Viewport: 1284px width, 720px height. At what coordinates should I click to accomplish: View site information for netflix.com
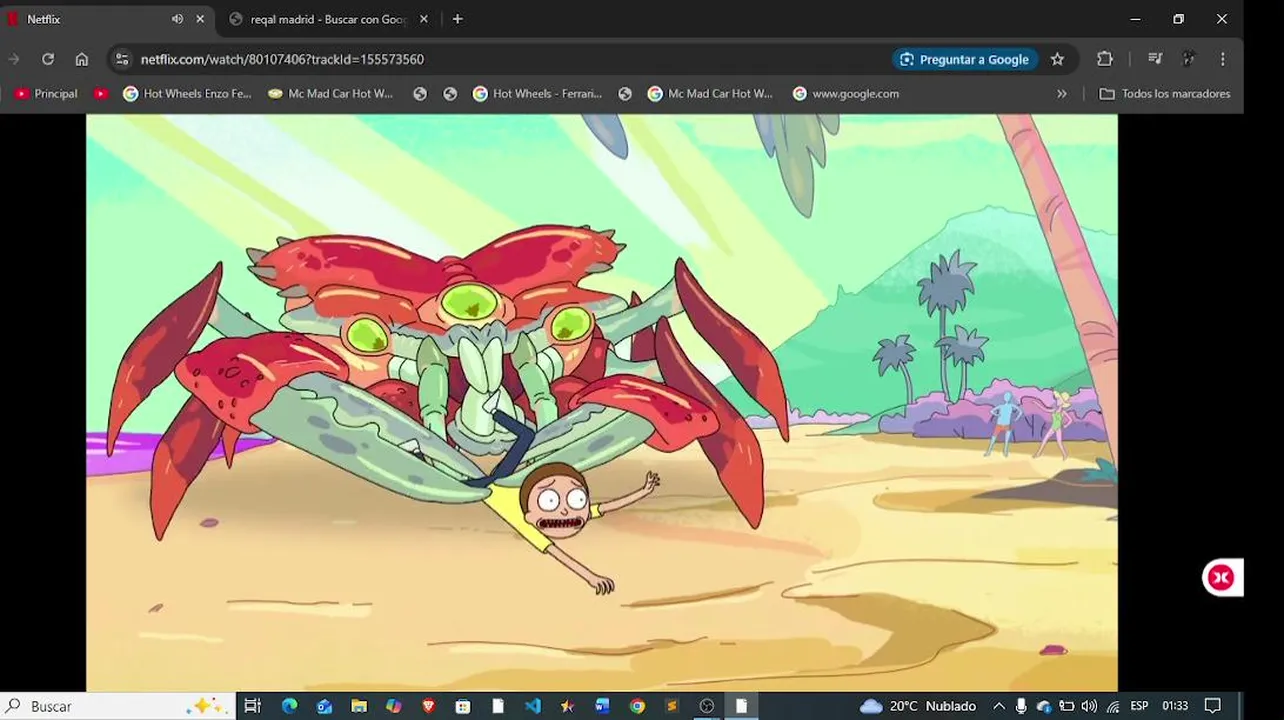pyautogui.click(x=122, y=59)
